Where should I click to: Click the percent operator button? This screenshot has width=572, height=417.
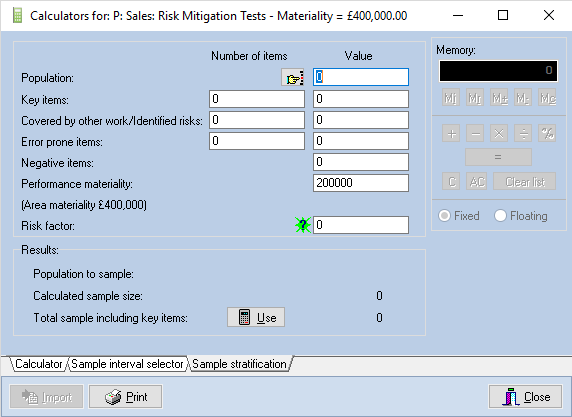(547, 134)
